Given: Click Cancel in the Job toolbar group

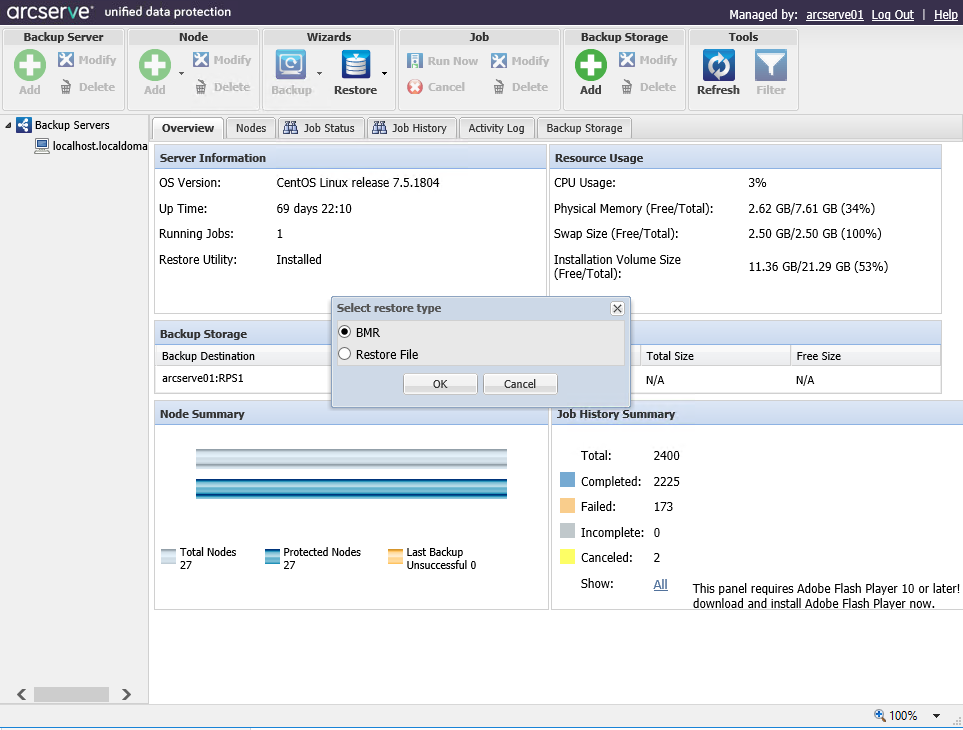Looking at the screenshot, I should point(436,87).
